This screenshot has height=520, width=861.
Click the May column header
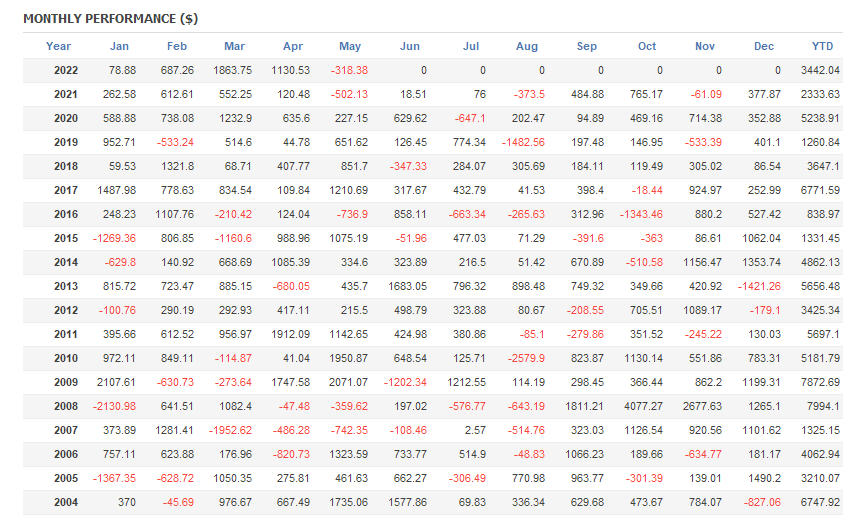pos(350,46)
